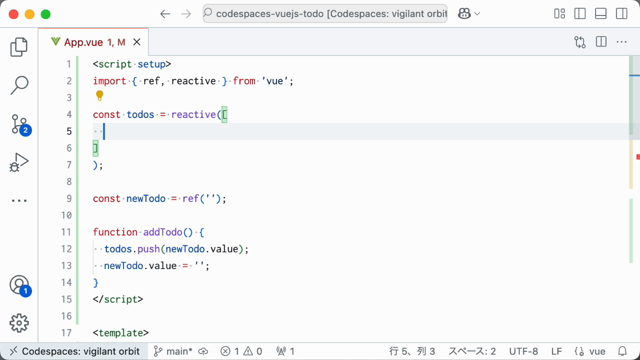This screenshot has width=640, height=360.
Task: Open problems showing 1 error 0 warnings
Action: click(x=241, y=351)
